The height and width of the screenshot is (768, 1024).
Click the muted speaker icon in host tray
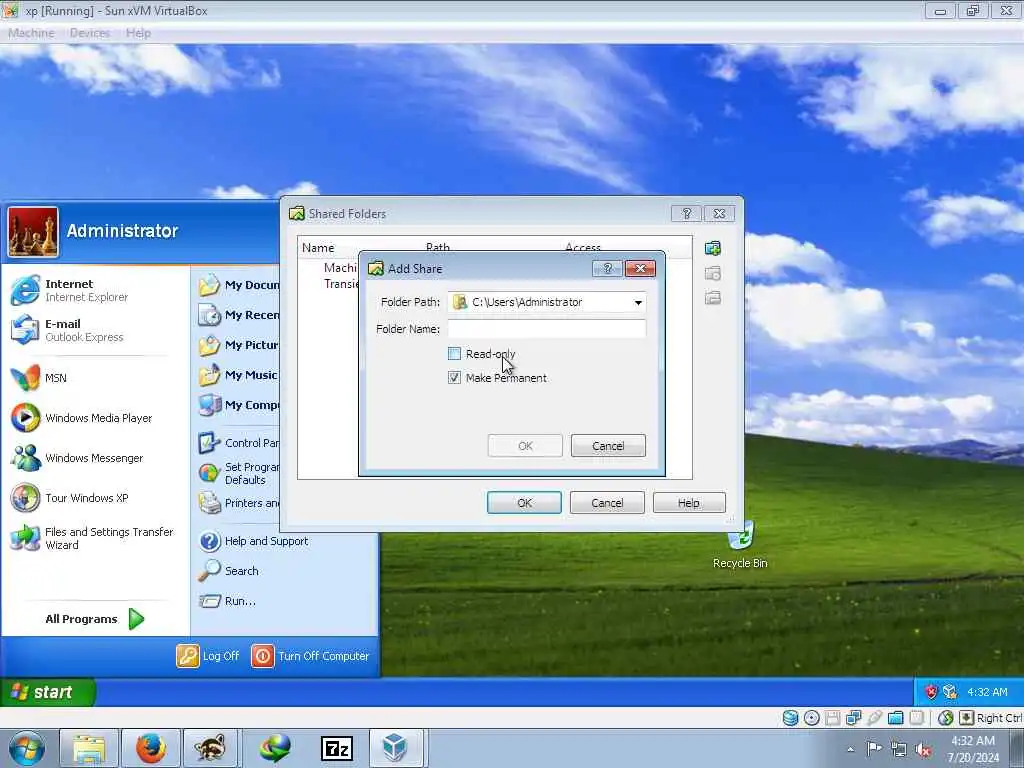click(x=923, y=749)
